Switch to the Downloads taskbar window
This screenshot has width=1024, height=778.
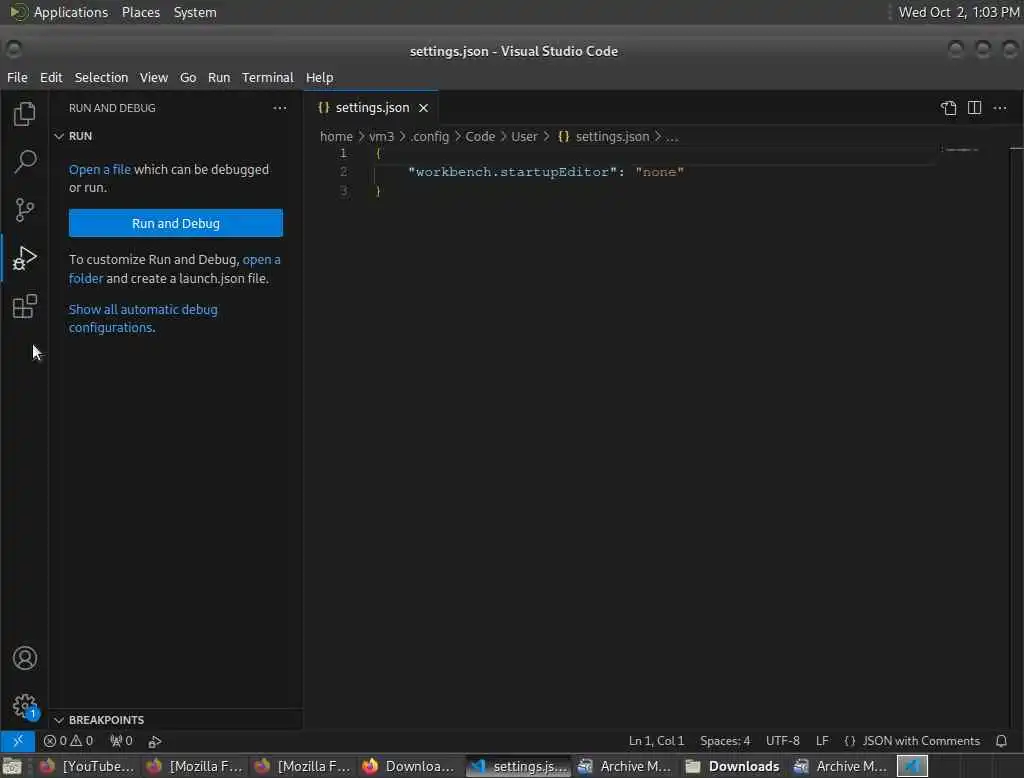[732, 766]
